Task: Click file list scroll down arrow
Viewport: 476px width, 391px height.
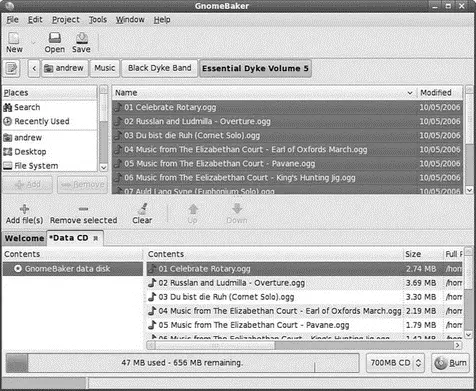Action: coord(469,190)
